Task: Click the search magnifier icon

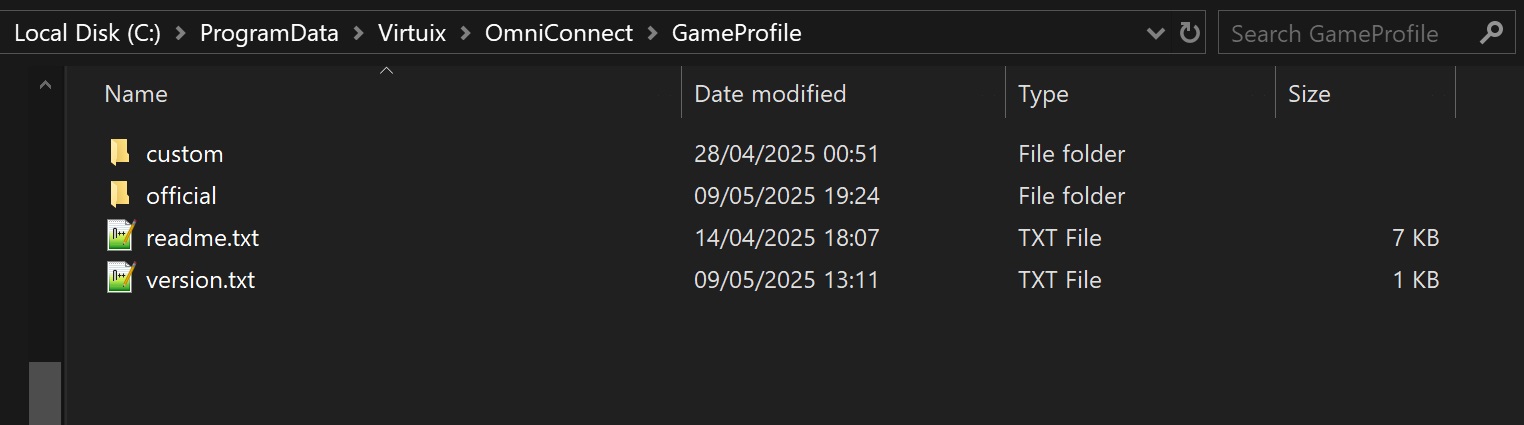Action: tap(1490, 33)
